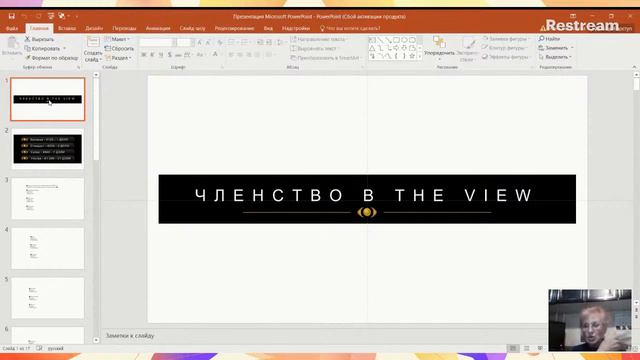
Task: Switch to the Slide Show (Слайд-шоу) tab
Action: [x=192, y=29]
